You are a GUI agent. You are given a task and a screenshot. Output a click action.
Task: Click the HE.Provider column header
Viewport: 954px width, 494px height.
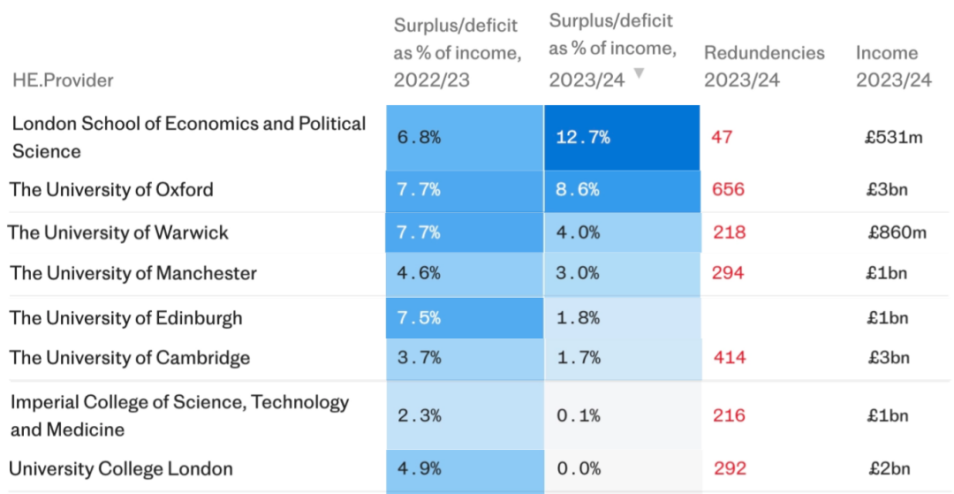point(63,80)
